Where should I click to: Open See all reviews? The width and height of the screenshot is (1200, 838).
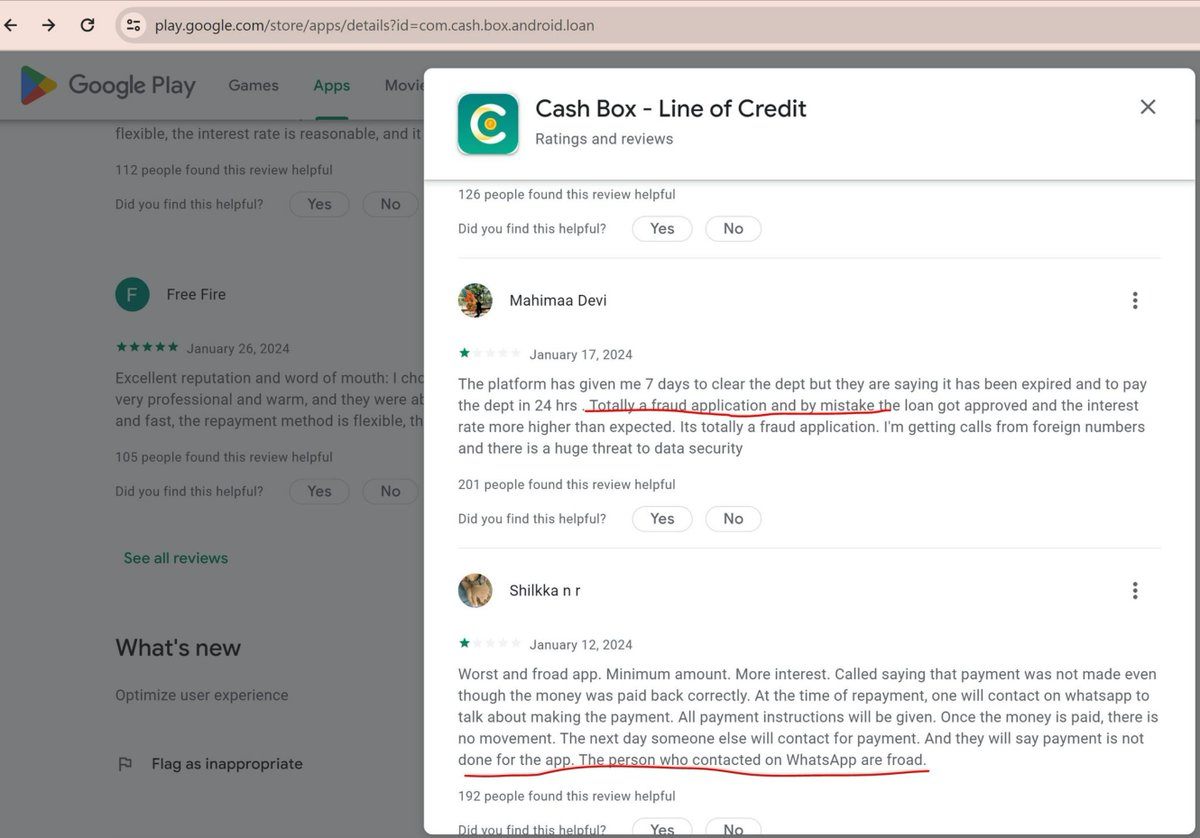coord(175,557)
